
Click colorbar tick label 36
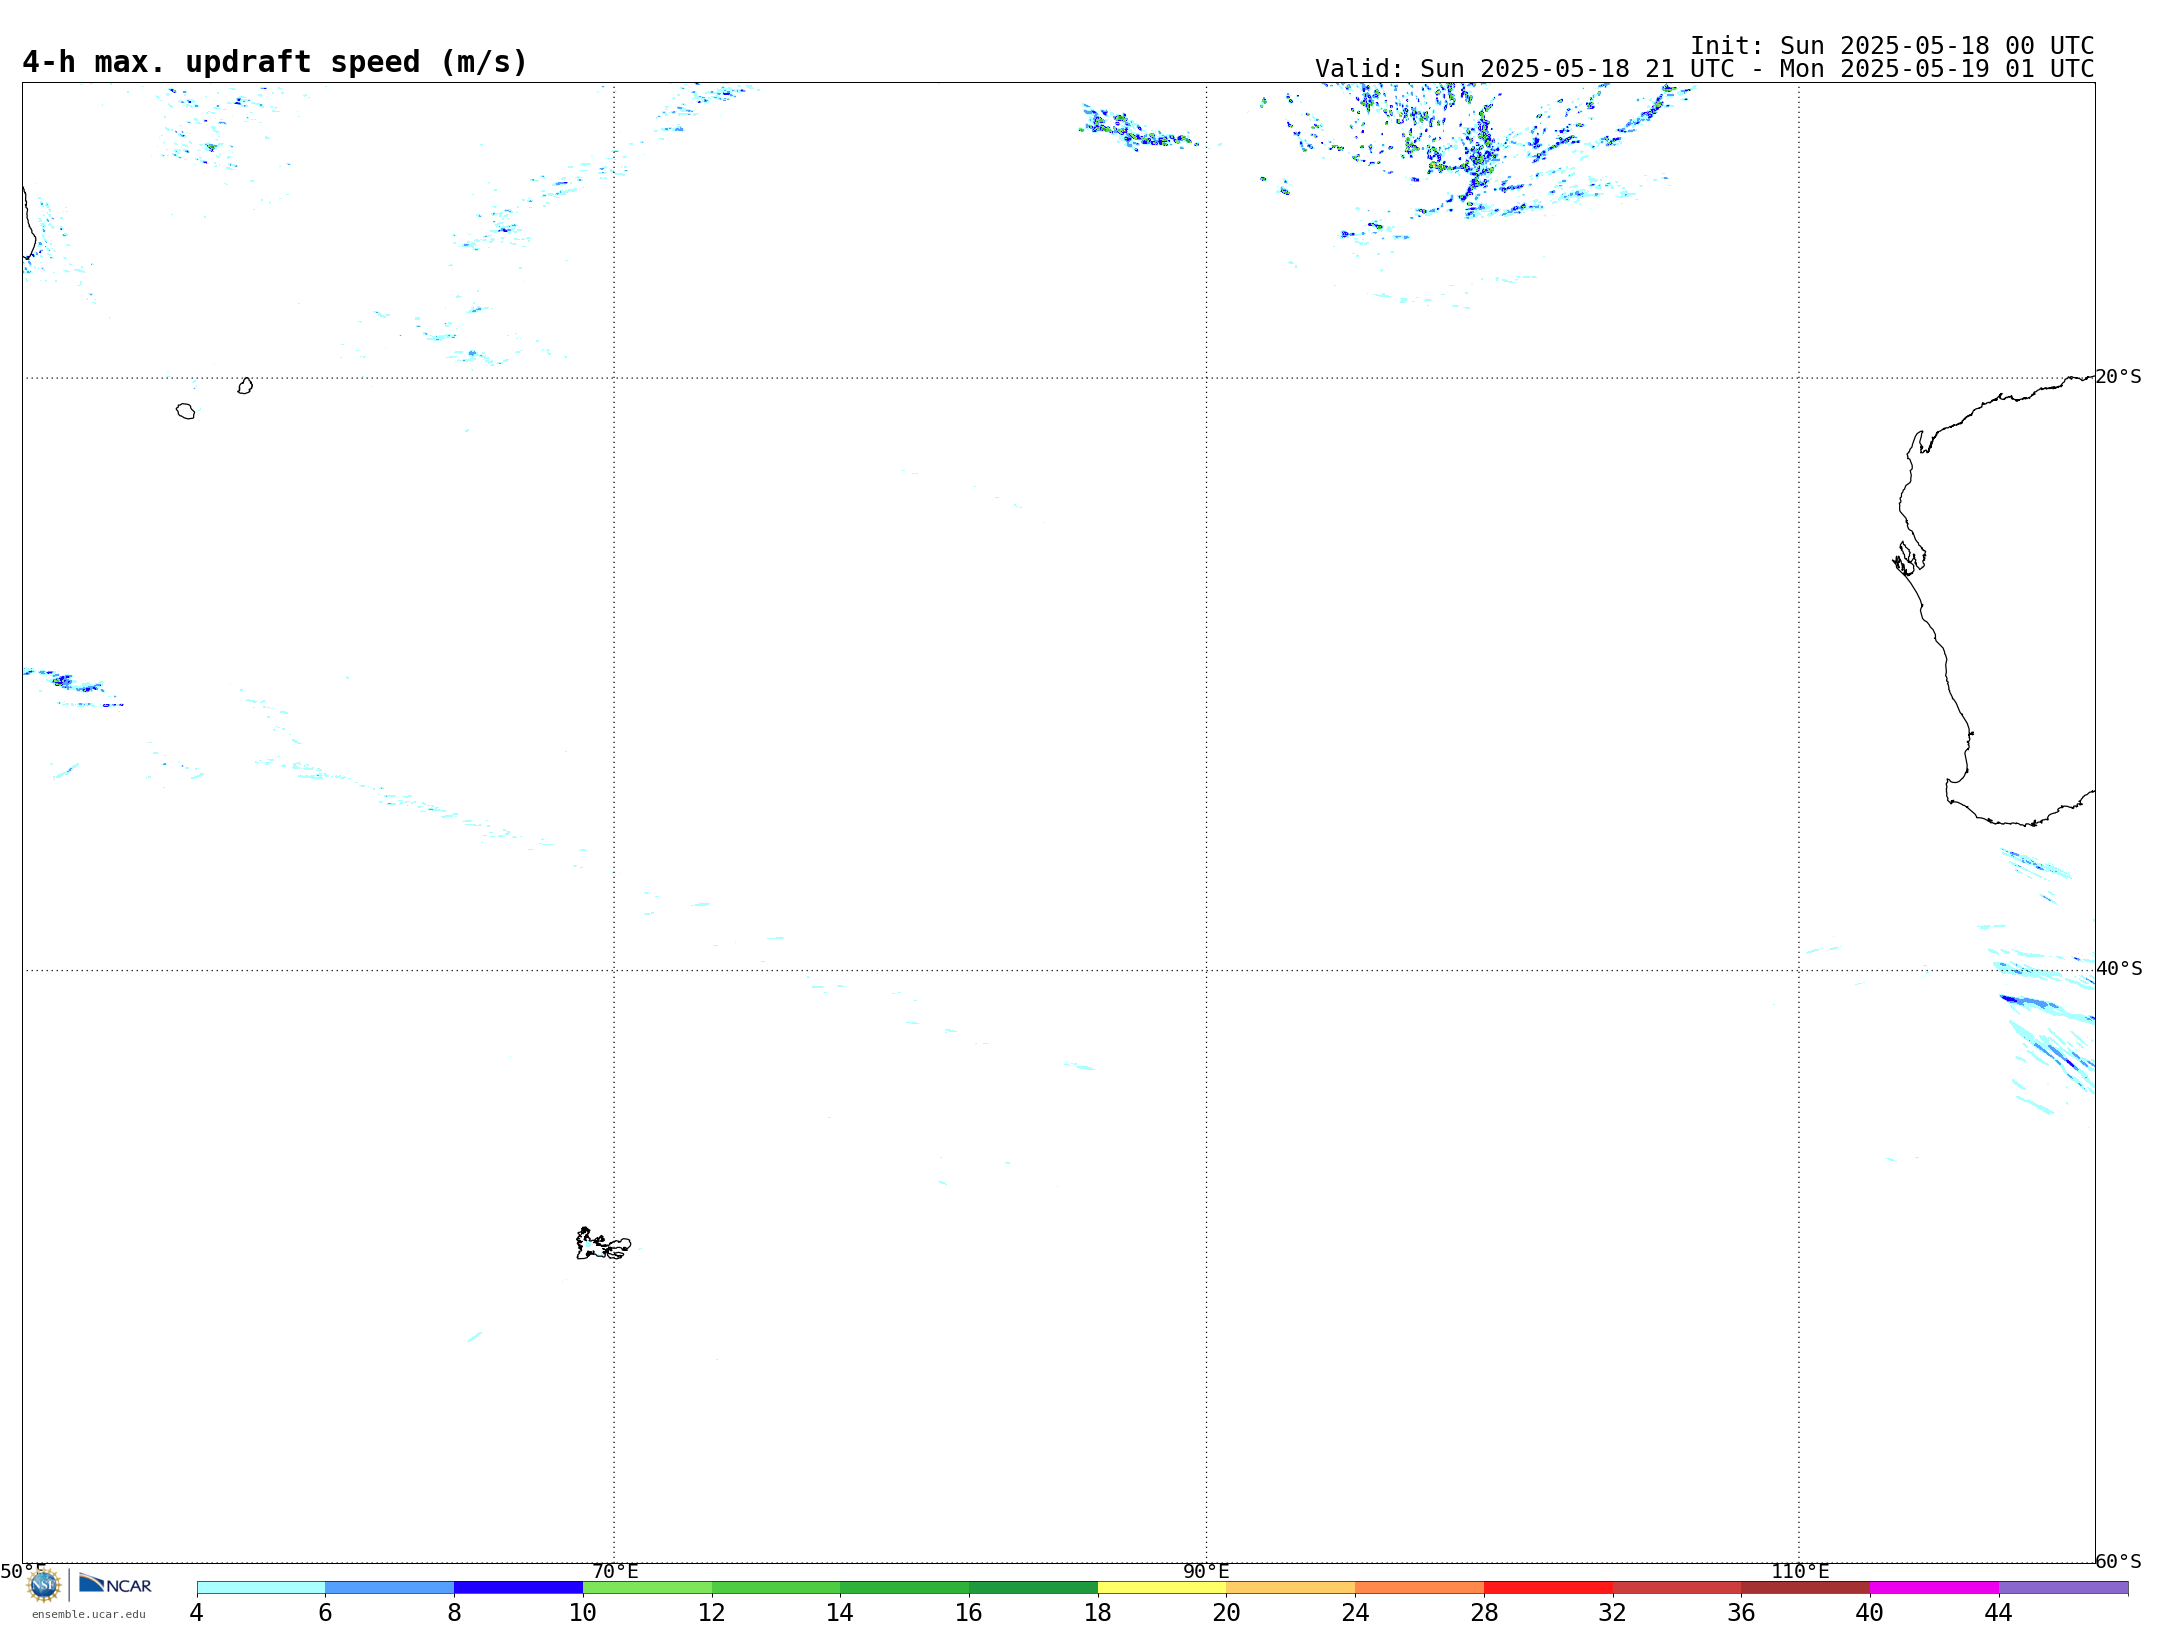(x=1741, y=1612)
